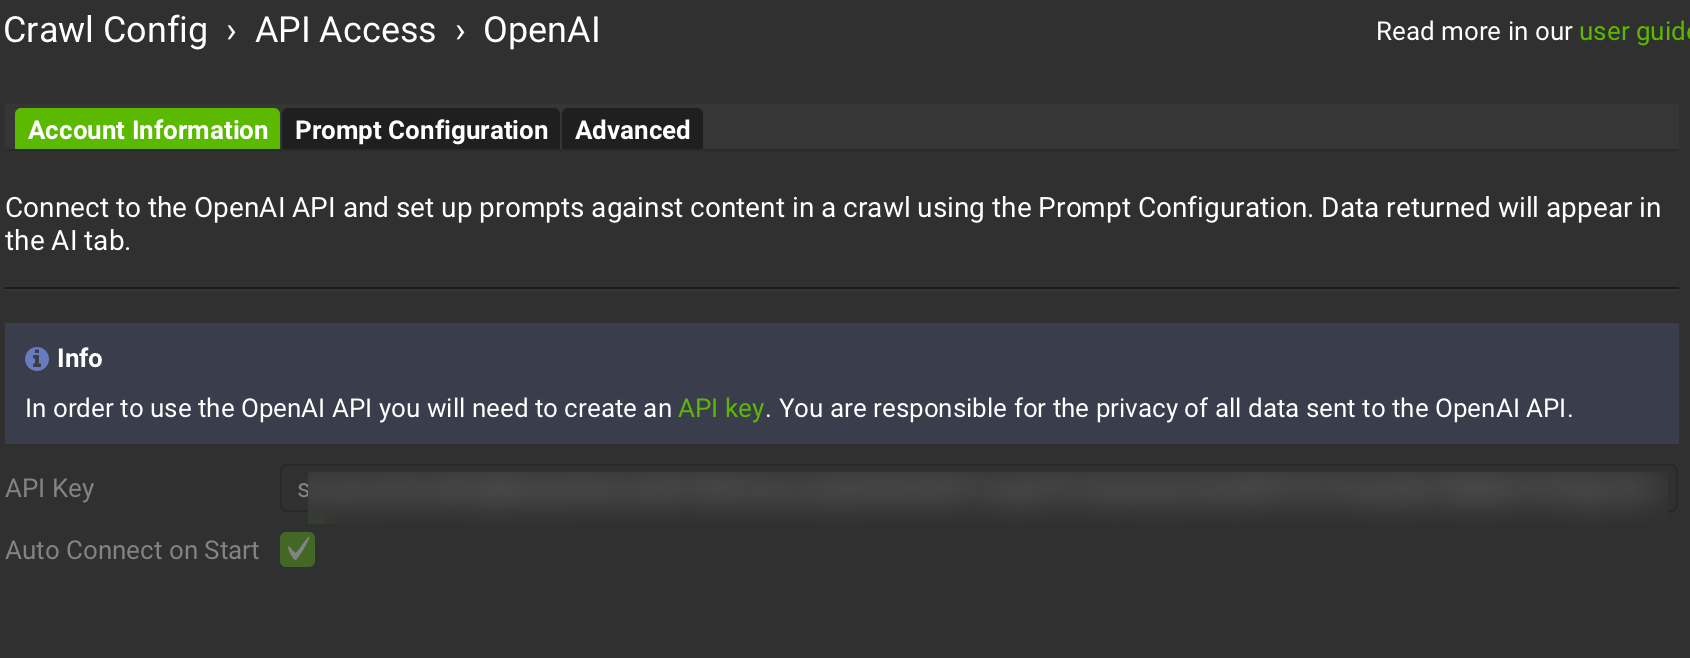Image resolution: width=1690 pixels, height=658 pixels.
Task: Click the horizontal divider below the description
Action: [840, 288]
